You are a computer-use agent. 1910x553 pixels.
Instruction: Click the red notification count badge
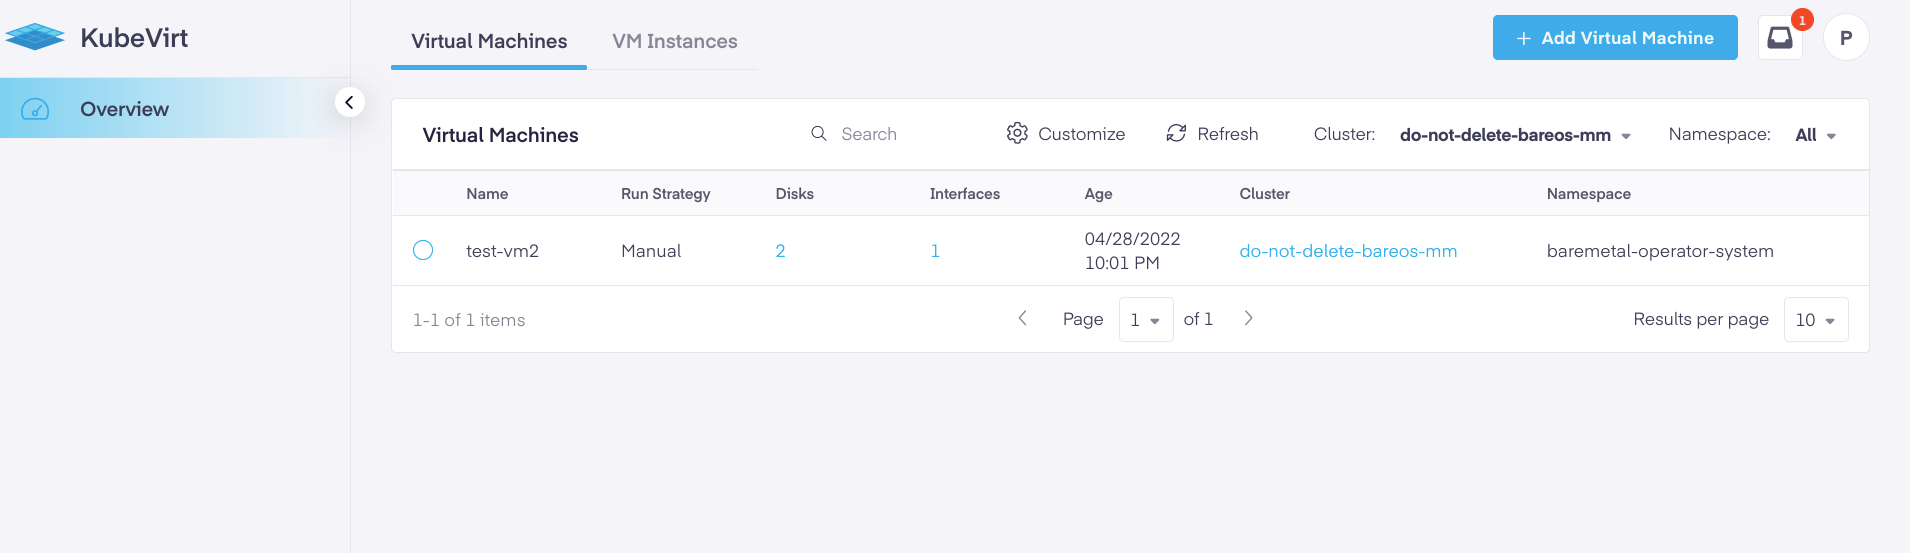(1802, 20)
